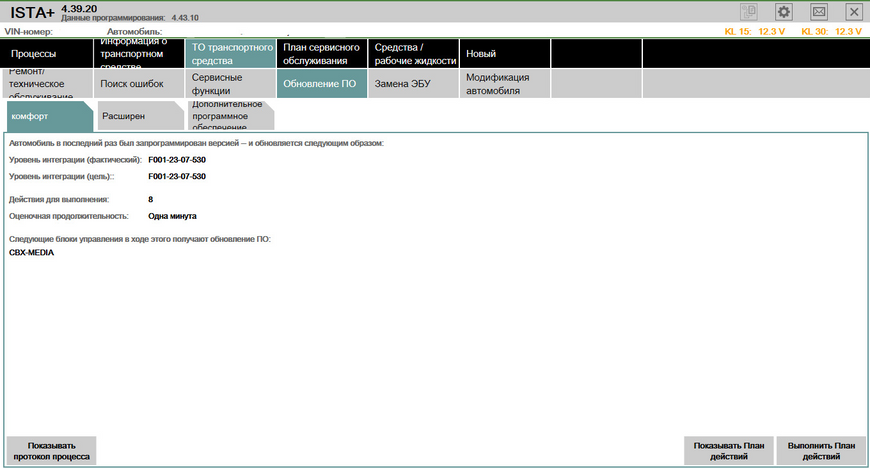
Task: Open Ремонт/техническое обслуживание sub-tab
Action: [x=47, y=84]
